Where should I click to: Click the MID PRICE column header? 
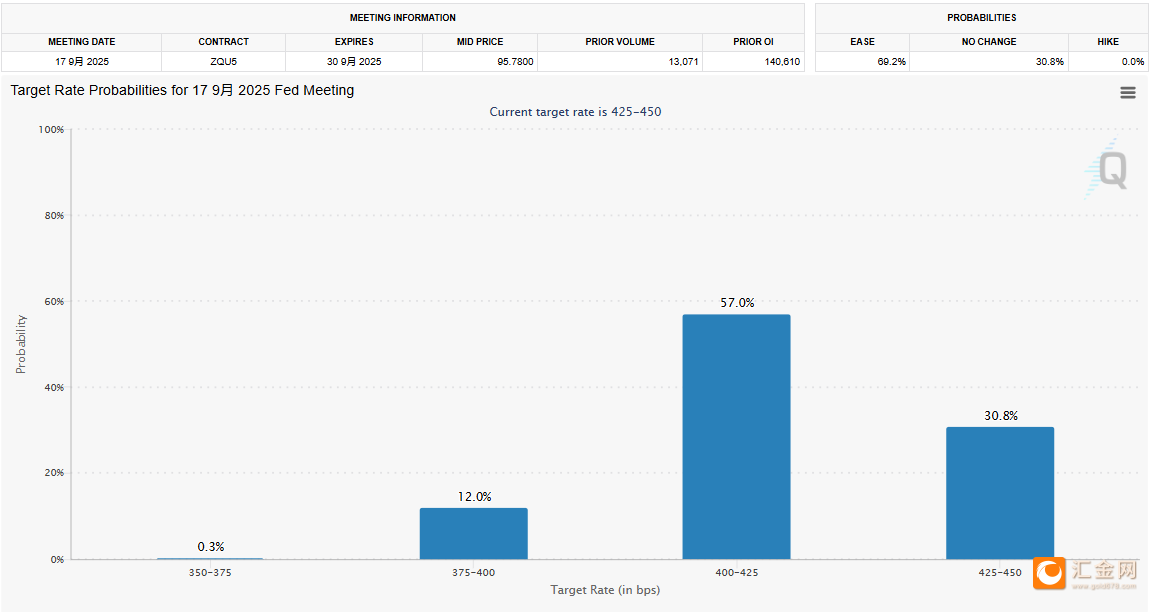pos(479,42)
